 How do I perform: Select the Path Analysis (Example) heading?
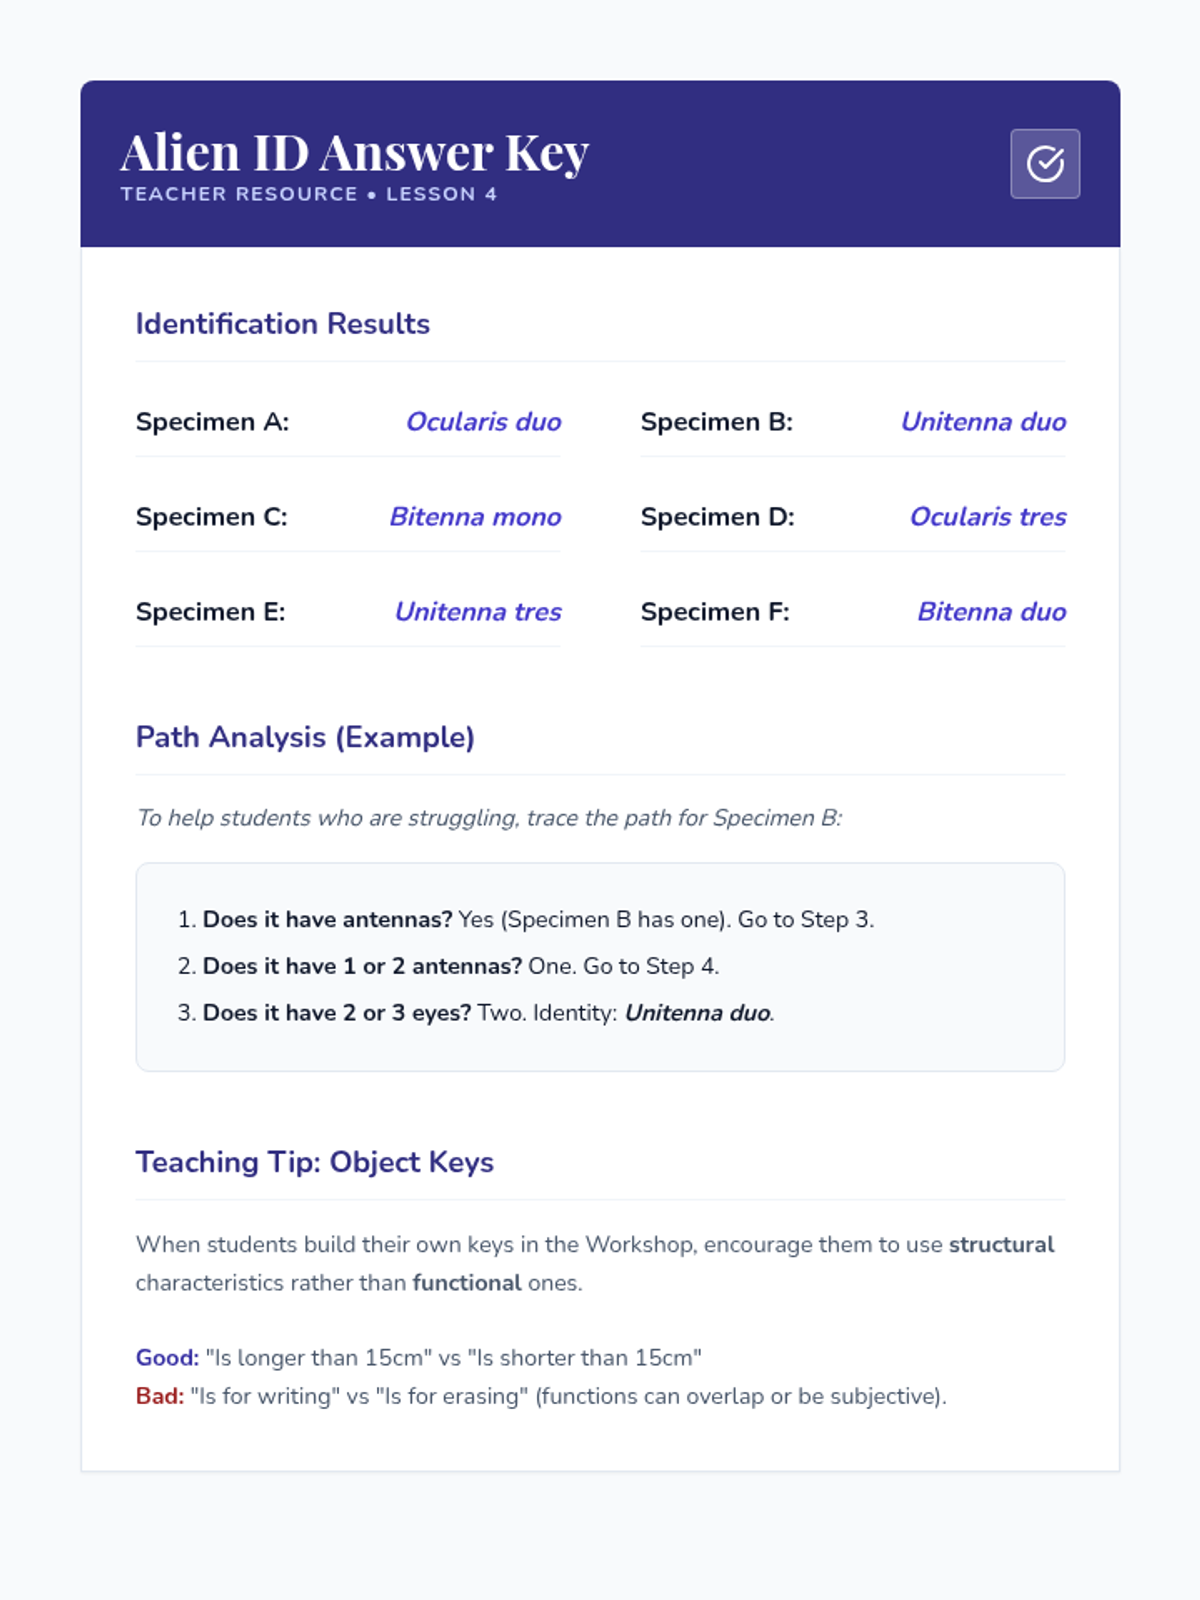[x=305, y=737]
